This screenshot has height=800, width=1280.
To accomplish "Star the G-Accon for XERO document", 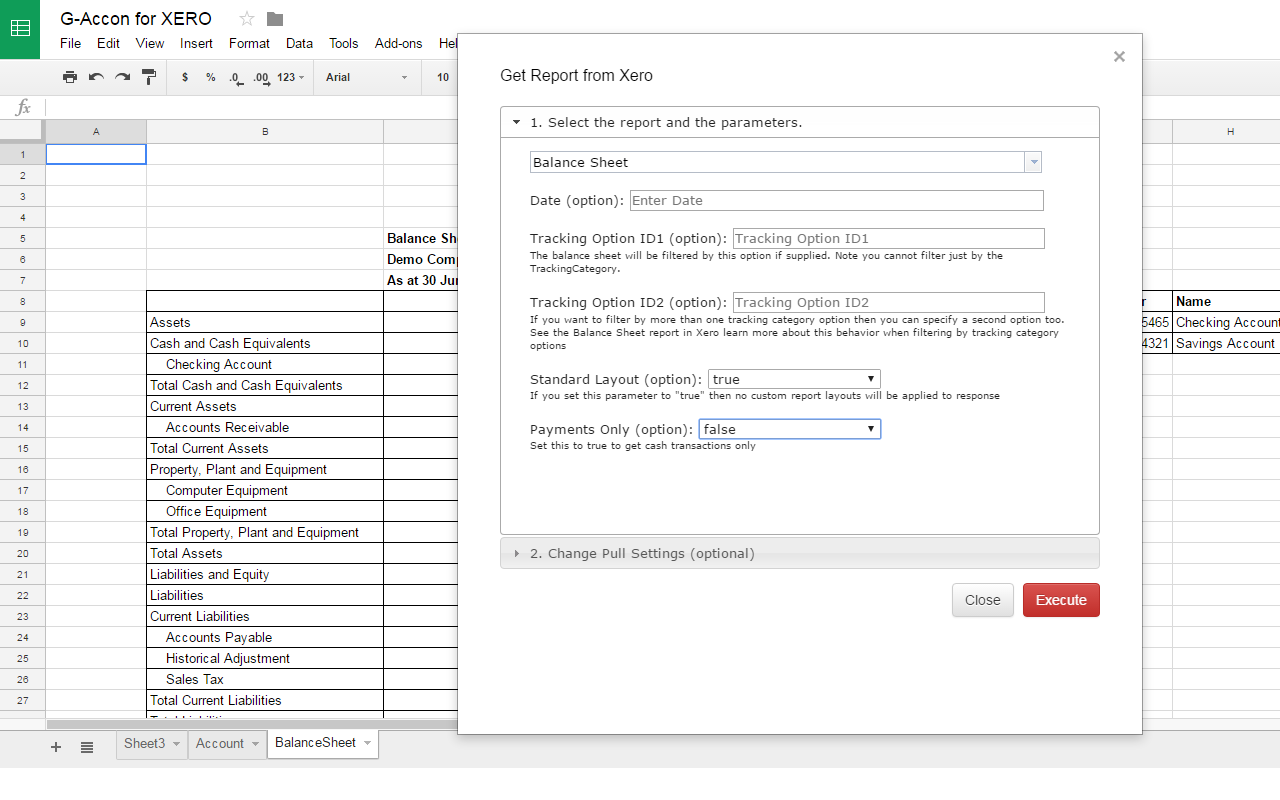I will pyautogui.click(x=247, y=19).
